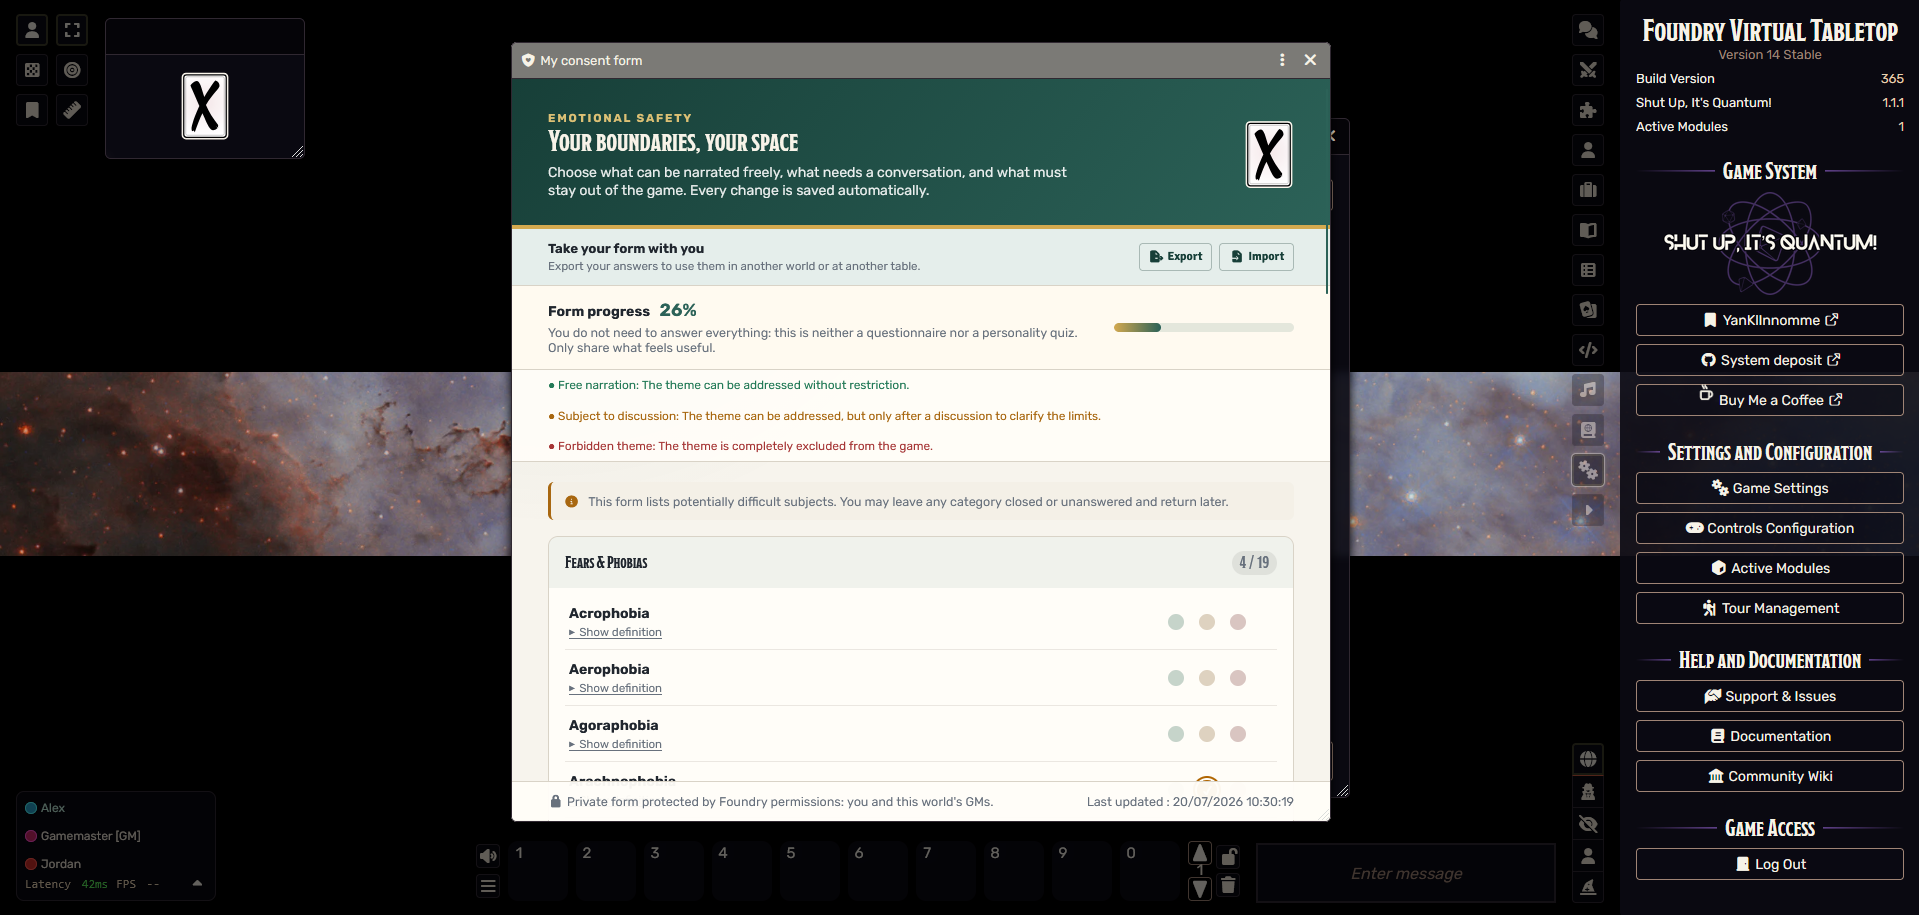Screen dimensions: 1919x915
Task: Select macro hotbar slot 1
Action: (538, 871)
